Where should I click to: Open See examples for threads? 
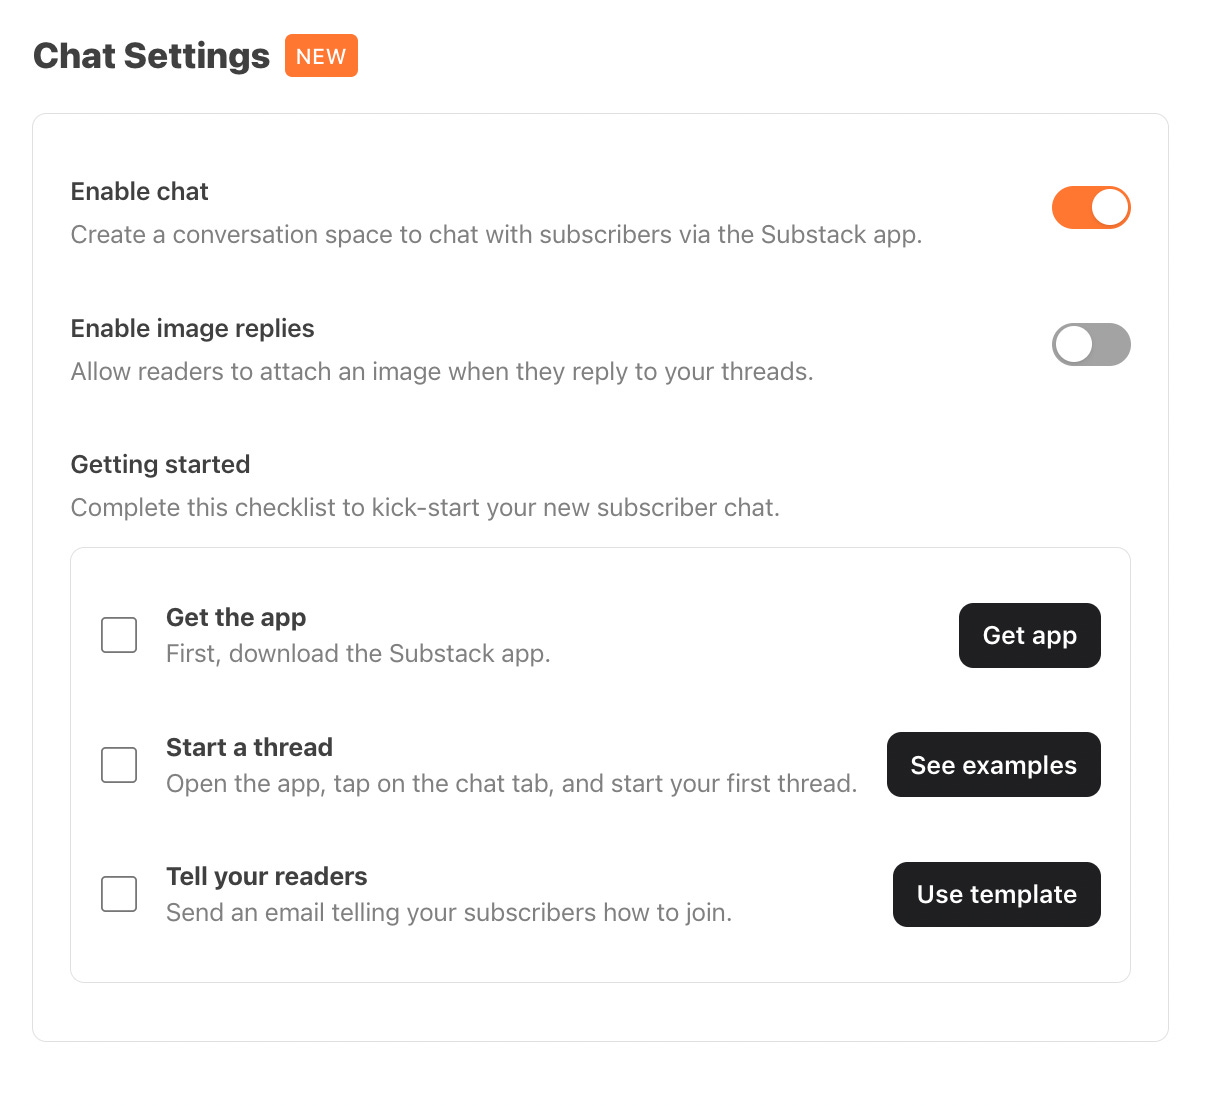click(x=993, y=764)
